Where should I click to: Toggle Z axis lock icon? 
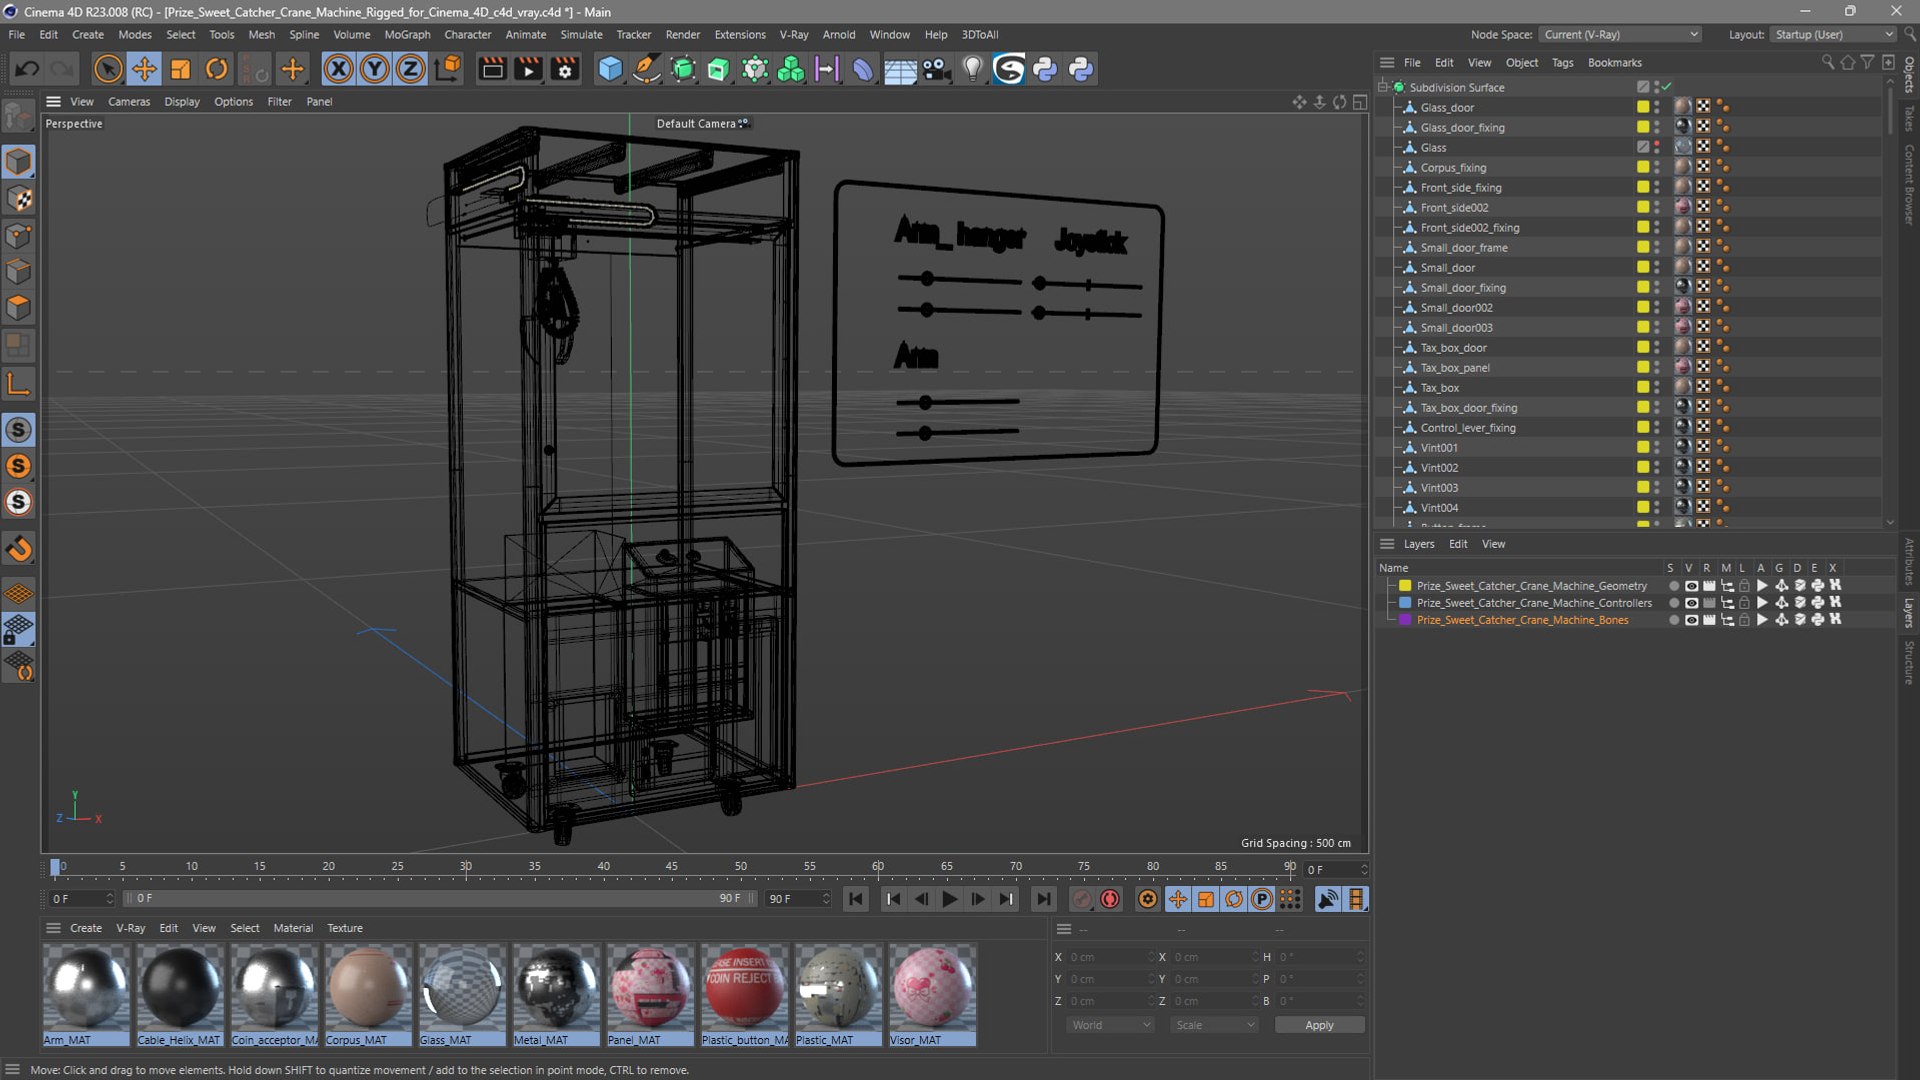(410, 69)
